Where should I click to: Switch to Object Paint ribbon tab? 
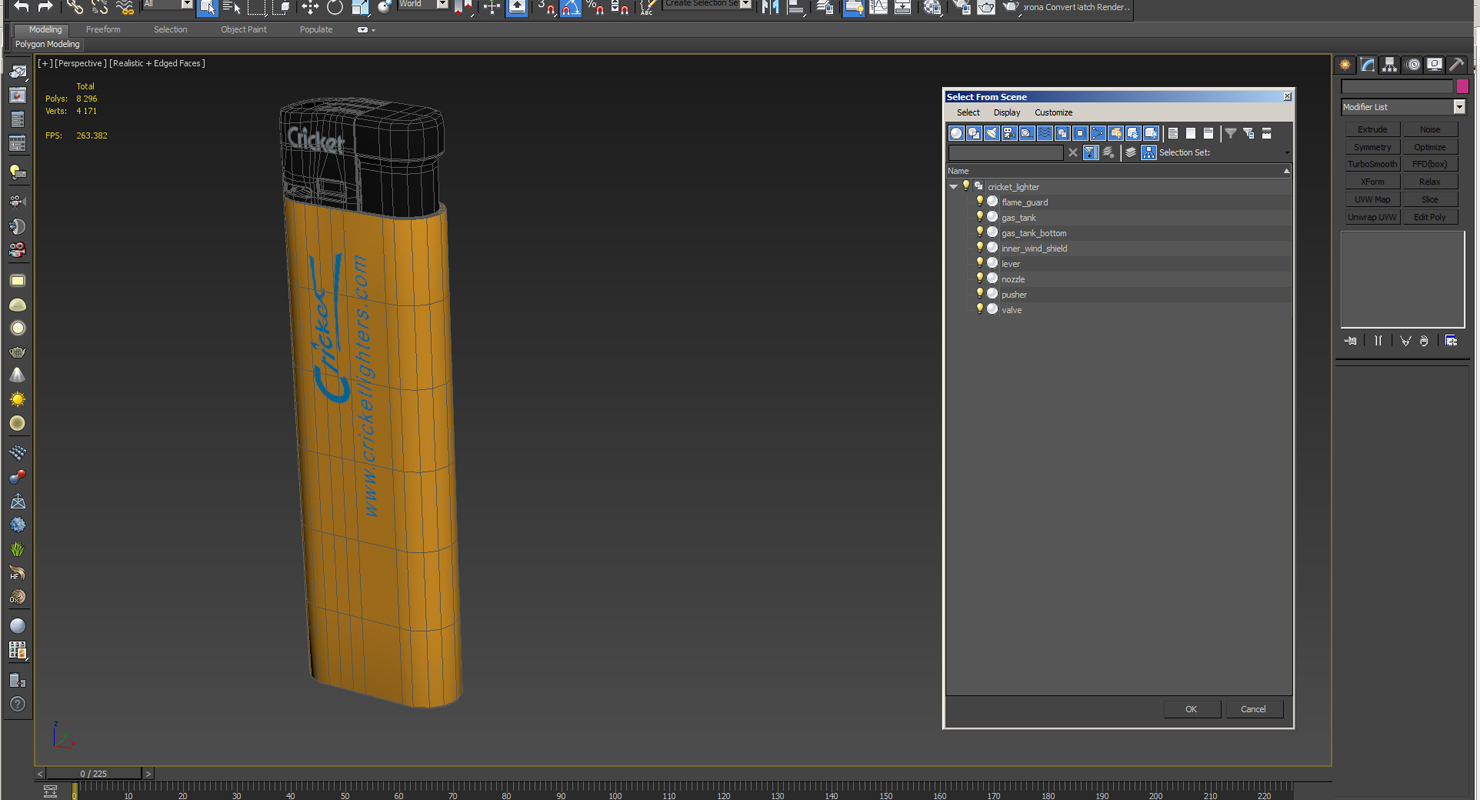(x=244, y=30)
